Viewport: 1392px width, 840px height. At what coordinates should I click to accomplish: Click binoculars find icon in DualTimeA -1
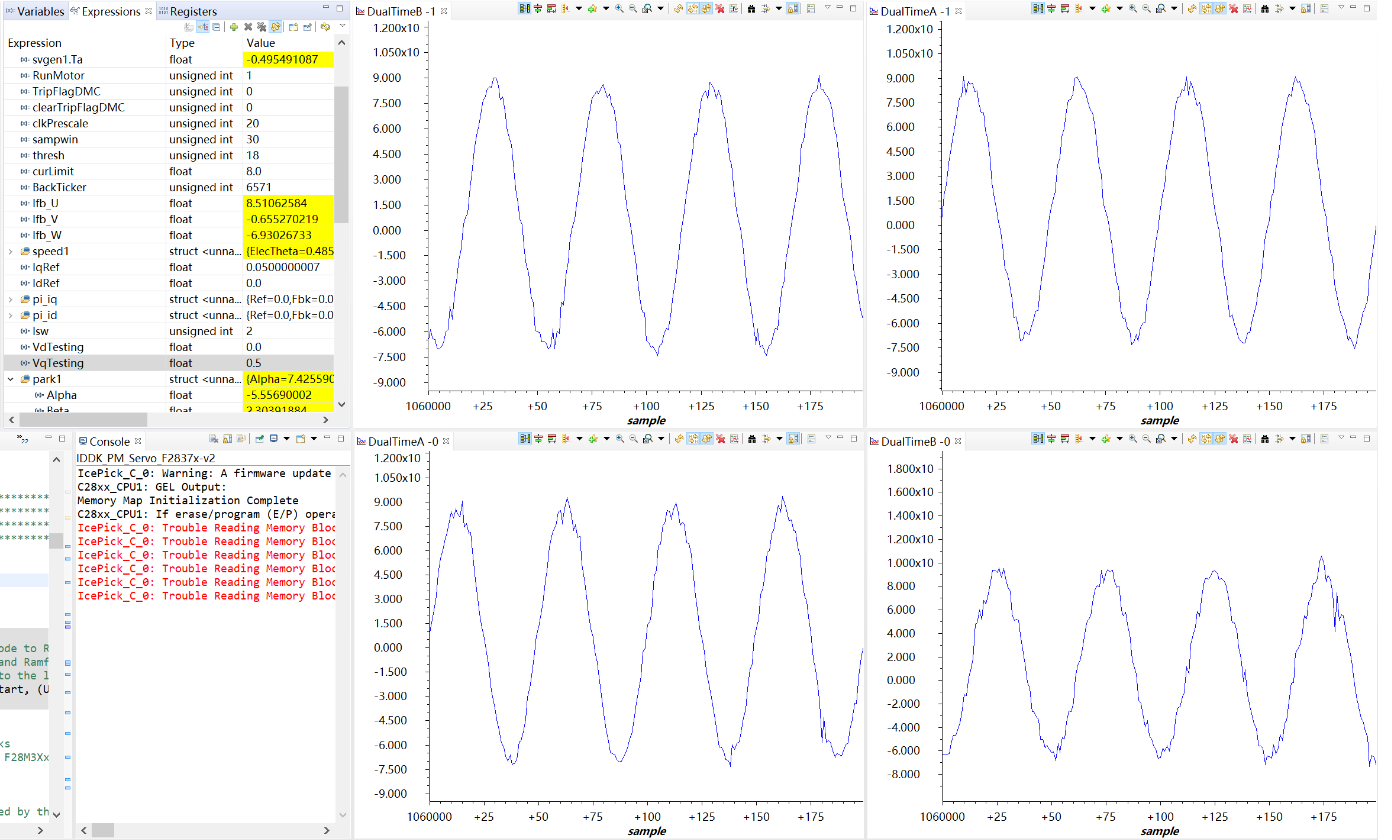[x=1265, y=9]
